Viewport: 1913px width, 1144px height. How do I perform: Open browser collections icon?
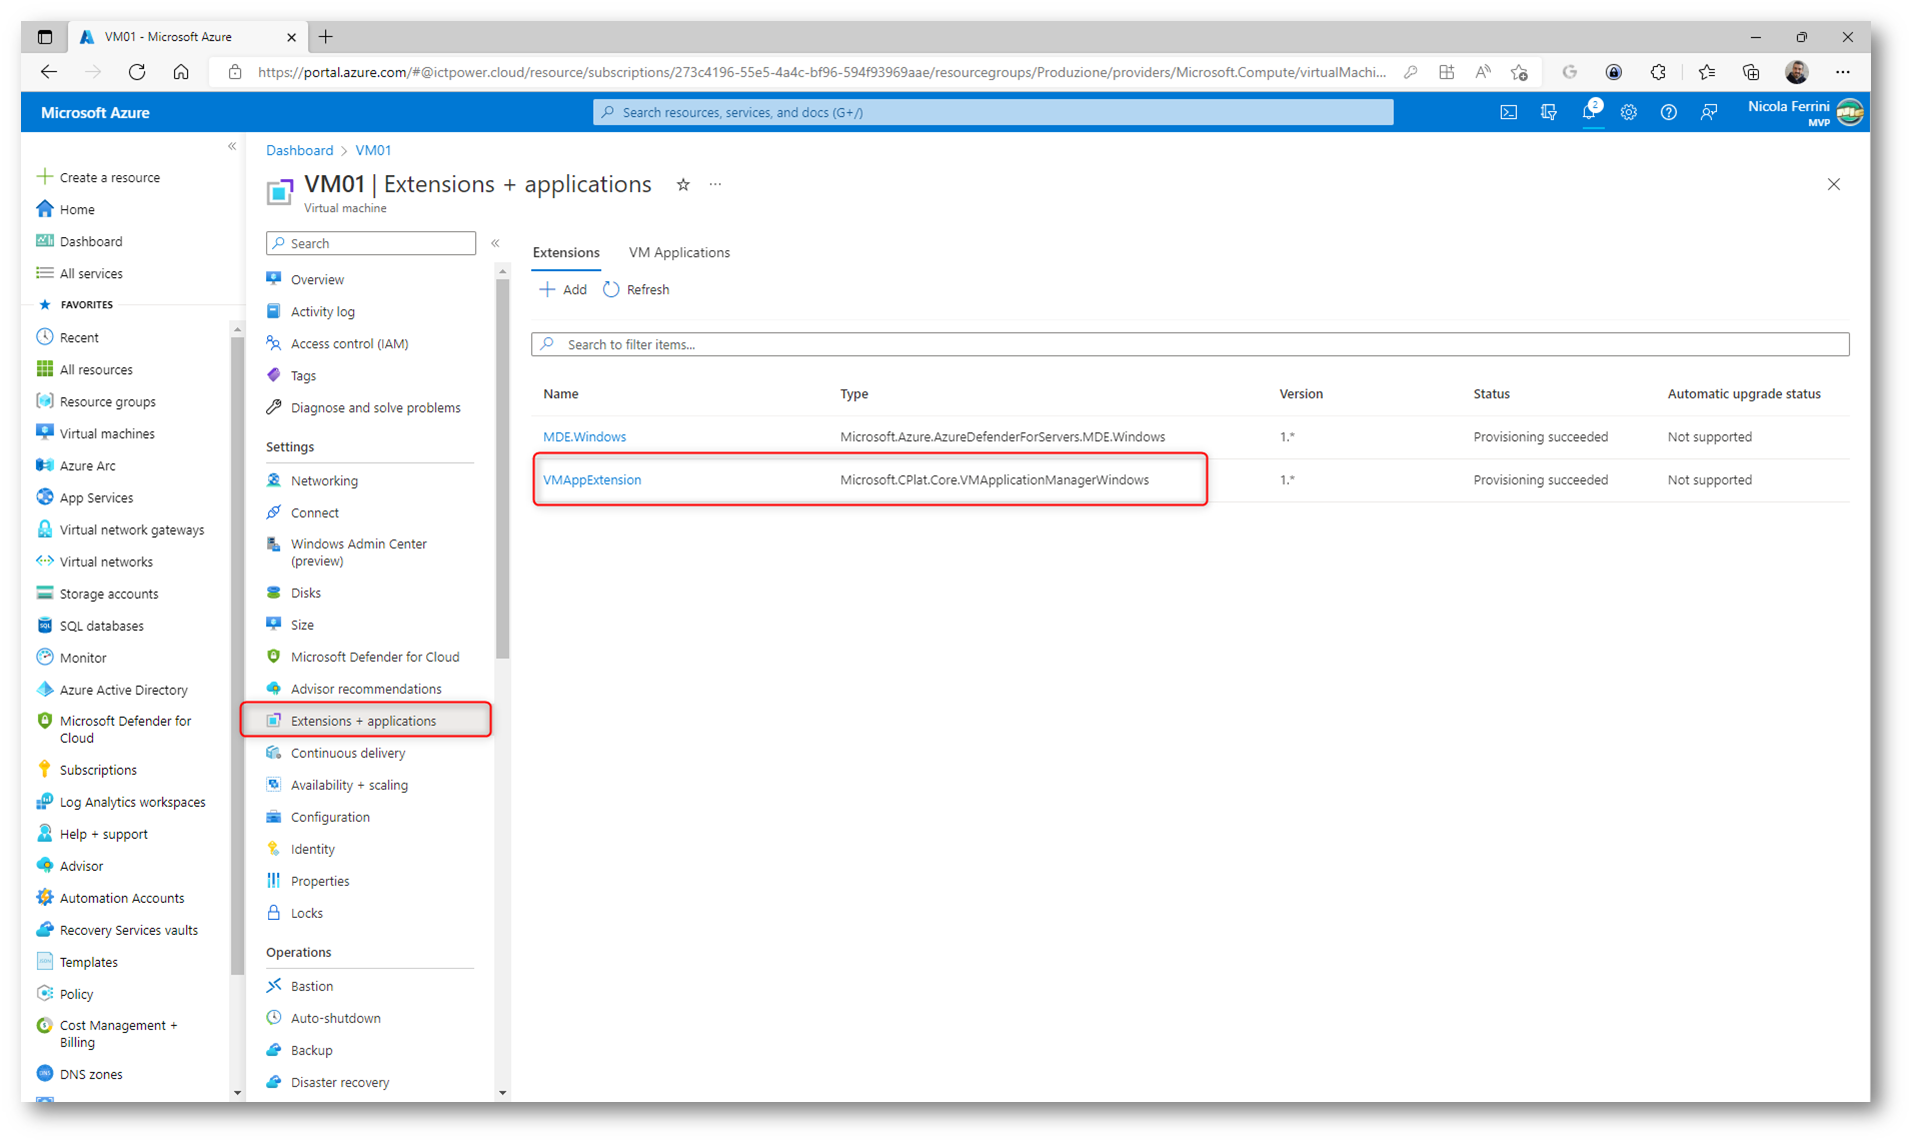pyautogui.click(x=1751, y=72)
